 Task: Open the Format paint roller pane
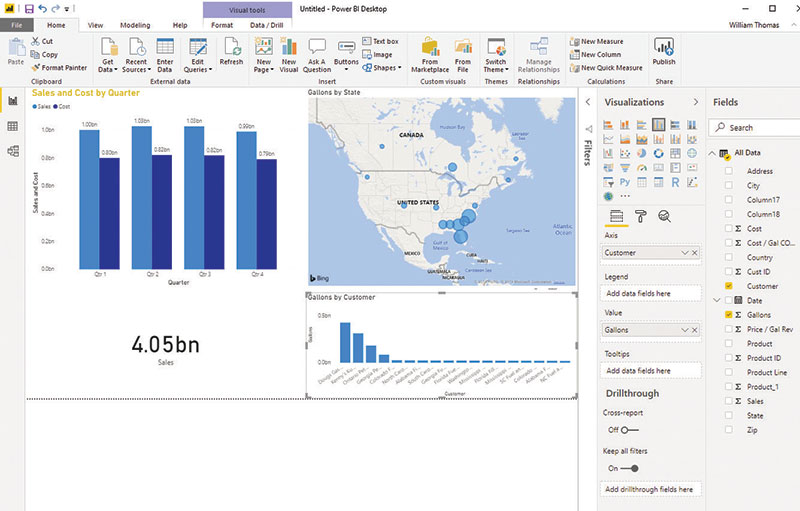pyautogui.click(x=641, y=216)
